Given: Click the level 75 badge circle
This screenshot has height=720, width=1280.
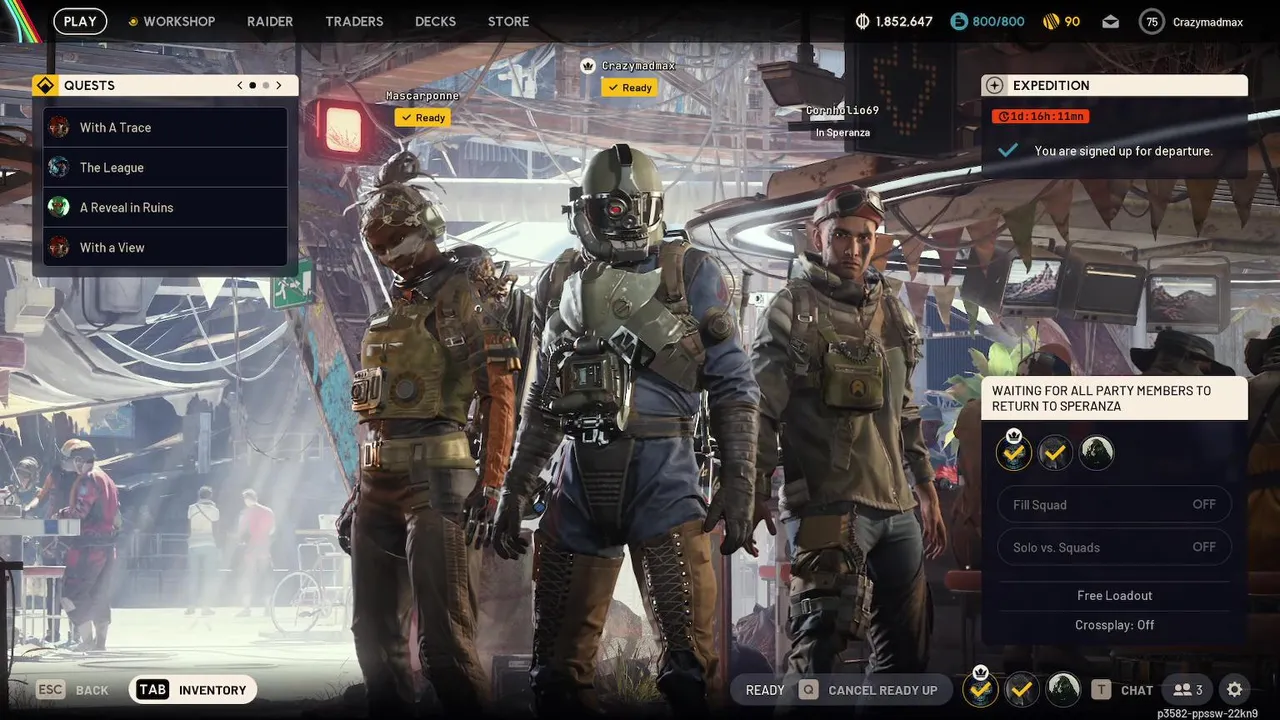Looking at the screenshot, I should pyautogui.click(x=1152, y=21).
